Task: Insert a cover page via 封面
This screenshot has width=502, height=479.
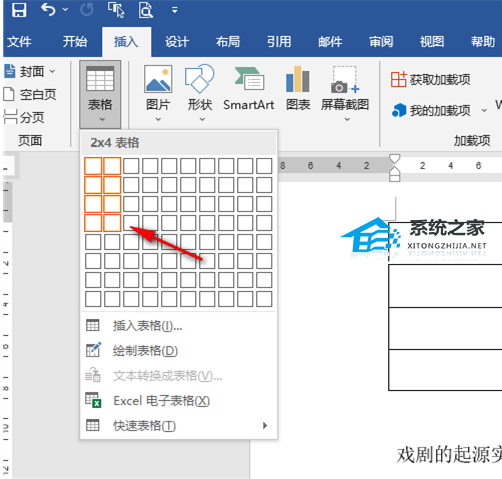Action: coord(29,71)
